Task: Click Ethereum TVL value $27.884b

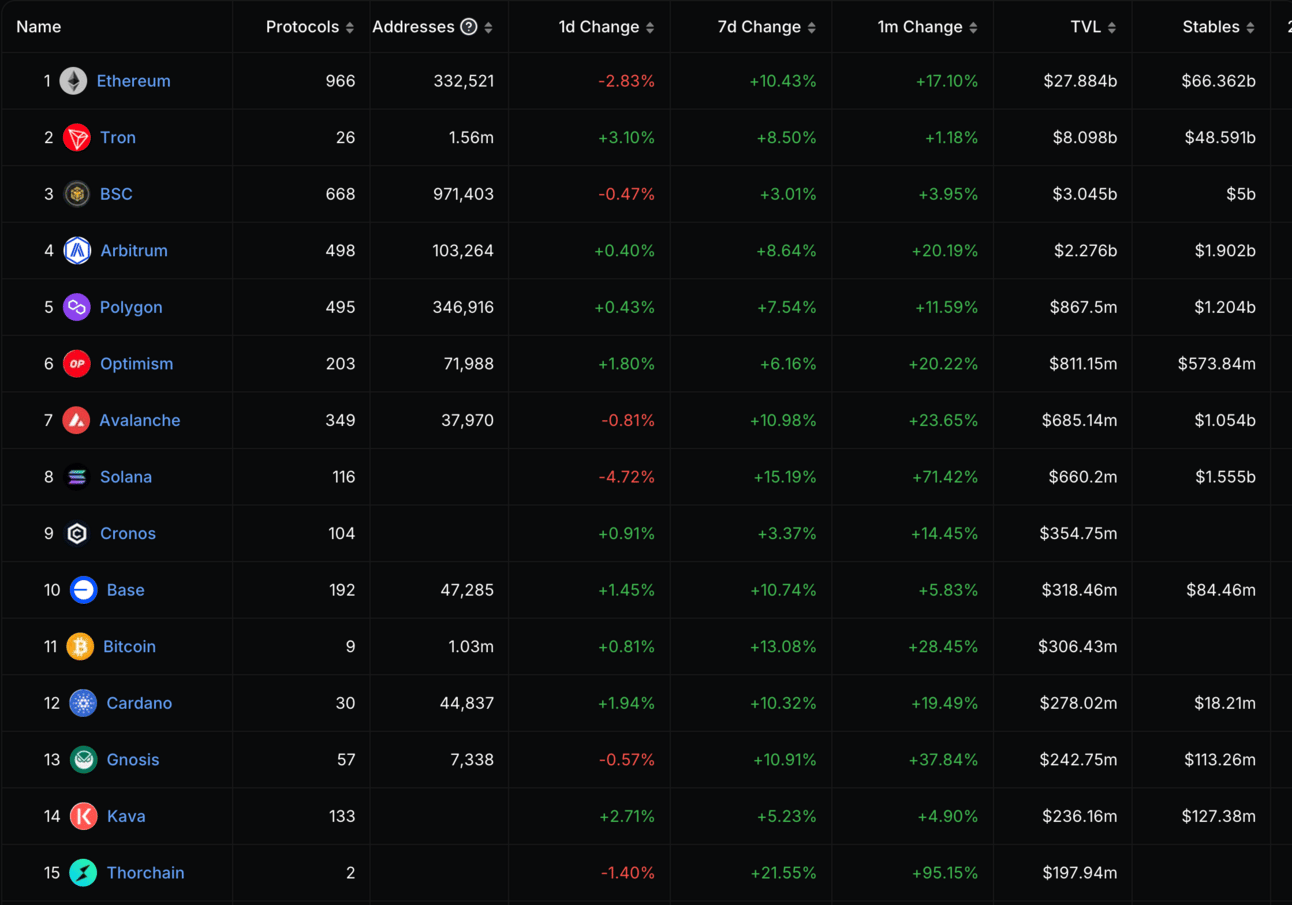Action: pyautogui.click(x=1080, y=81)
